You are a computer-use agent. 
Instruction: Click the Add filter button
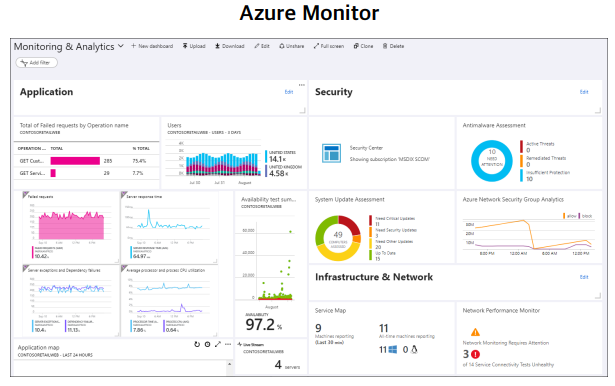[36, 63]
